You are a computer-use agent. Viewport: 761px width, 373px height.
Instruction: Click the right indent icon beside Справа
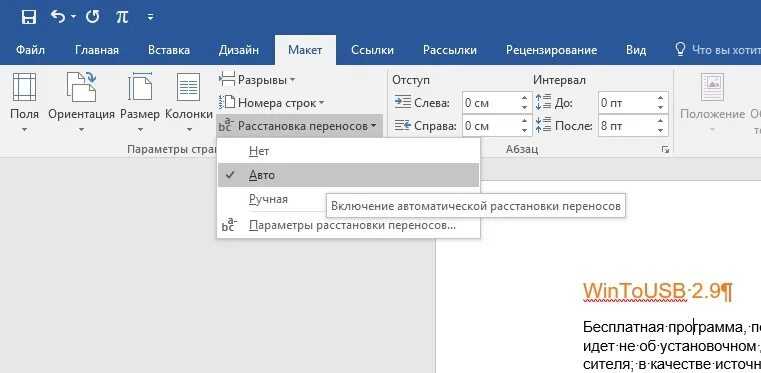click(402, 126)
